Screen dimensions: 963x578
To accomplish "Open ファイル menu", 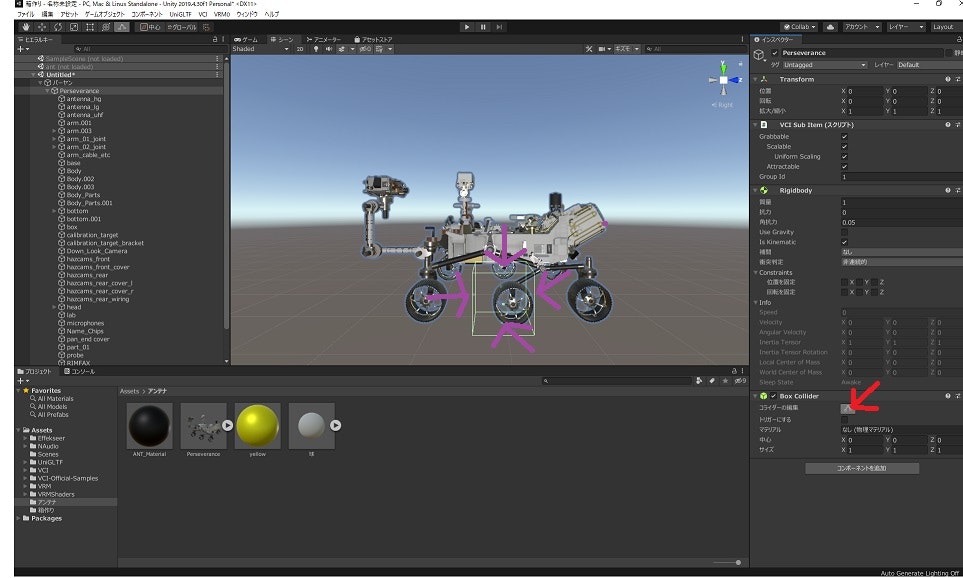I will (25, 14).
